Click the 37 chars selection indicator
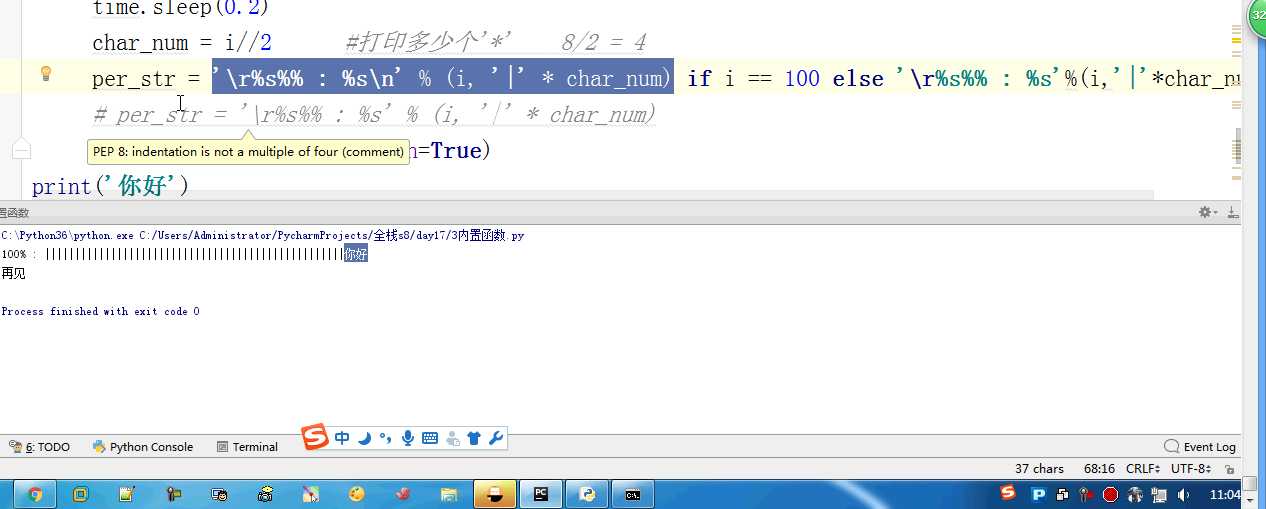This screenshot has height=509, width=1266. pos(1039,468)
